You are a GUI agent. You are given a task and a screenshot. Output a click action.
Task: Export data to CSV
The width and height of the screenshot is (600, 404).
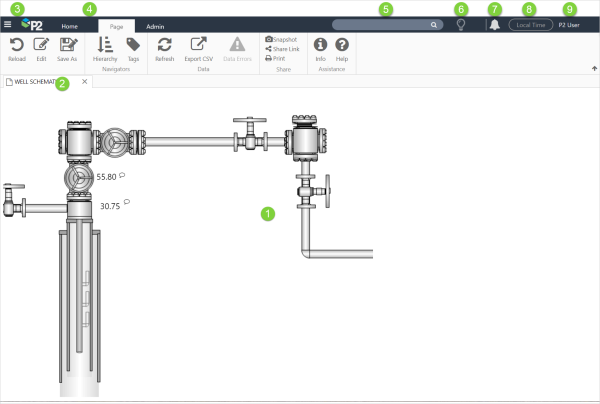click(x=198, y=45)
